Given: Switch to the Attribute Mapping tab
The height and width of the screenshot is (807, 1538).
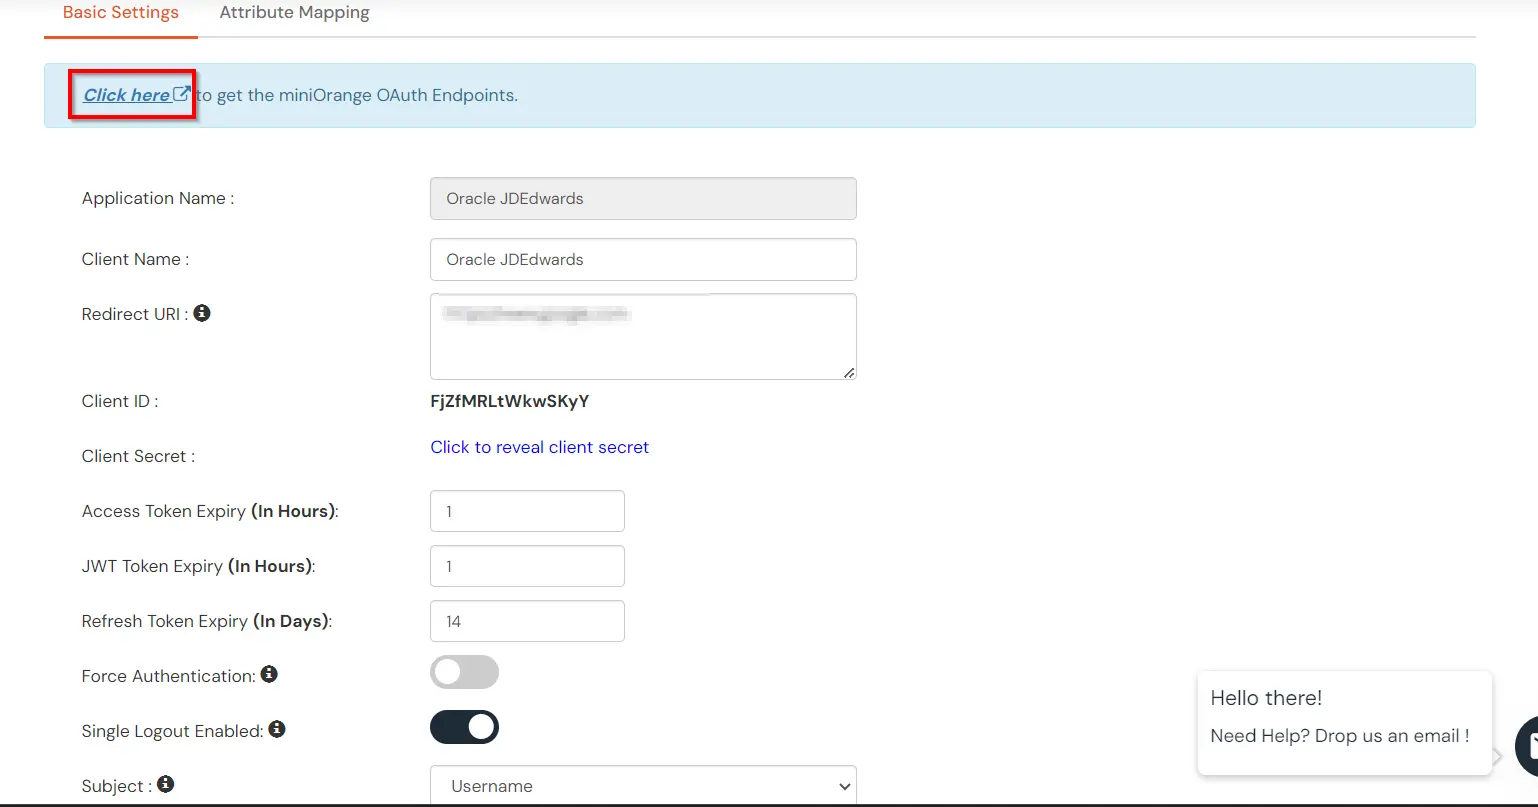Looking at the screenshot, I should pos(294,12).
